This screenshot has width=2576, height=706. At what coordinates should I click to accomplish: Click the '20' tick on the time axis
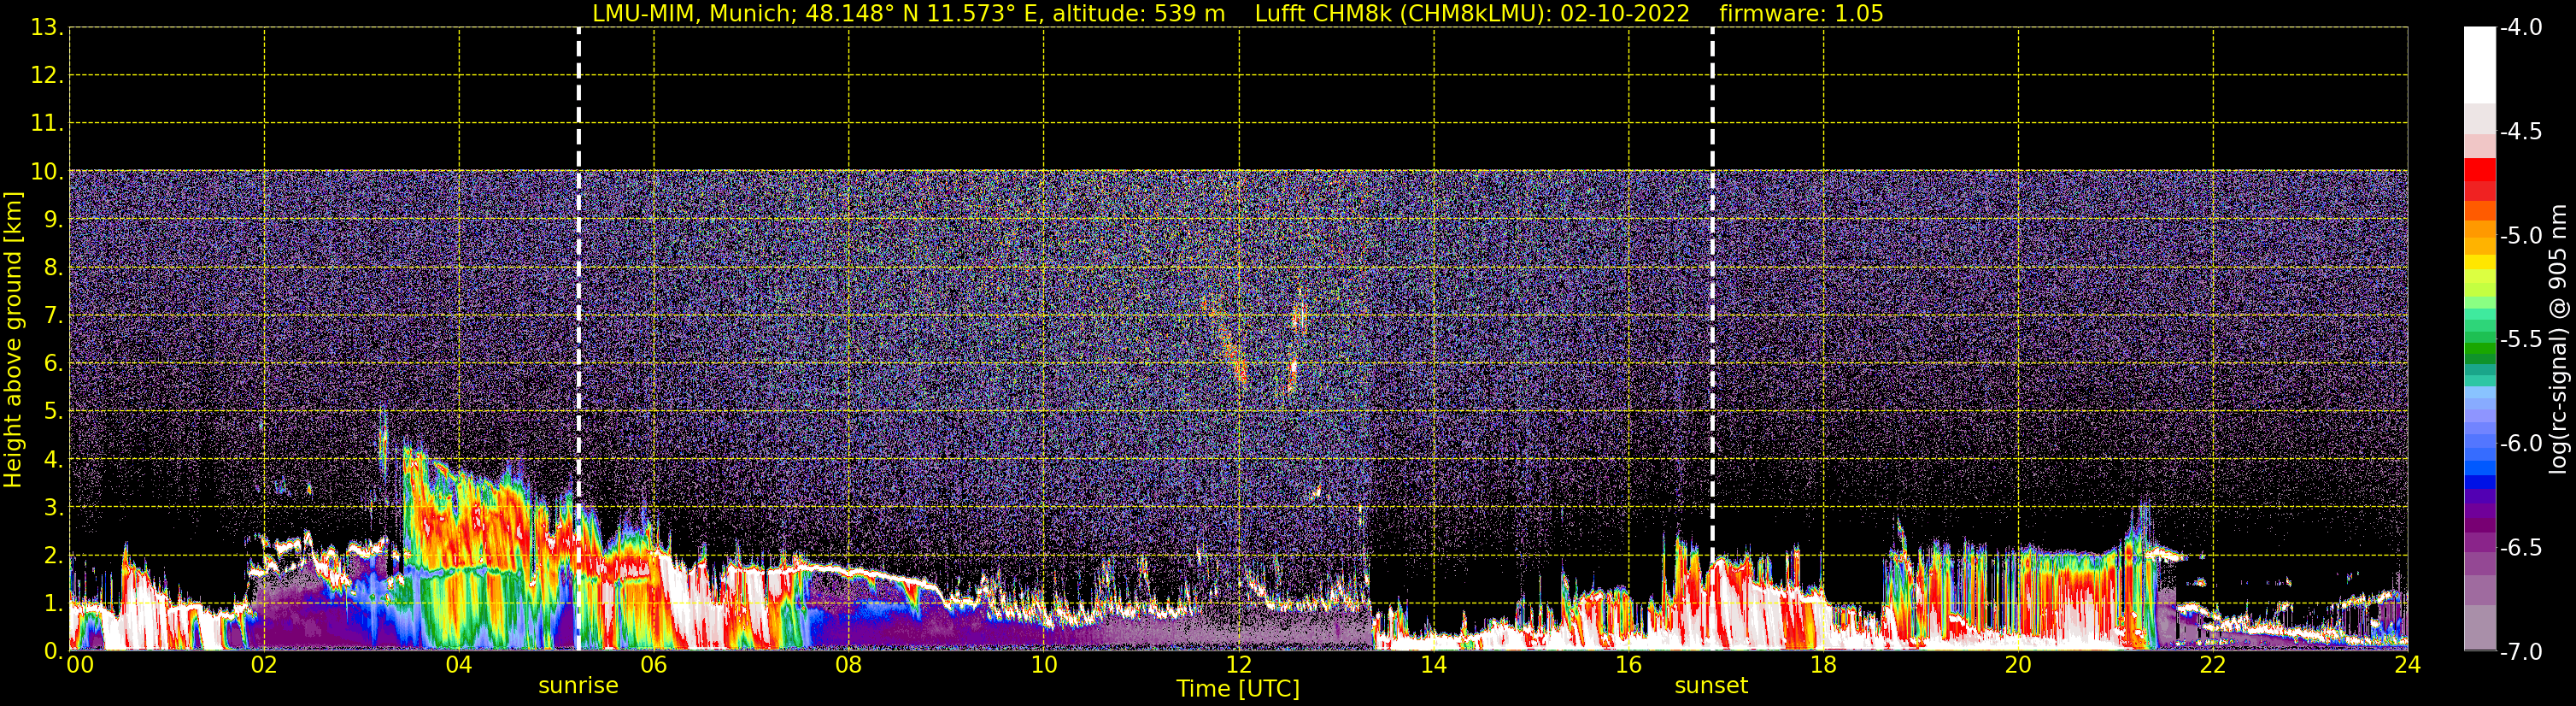[2018, 665]
